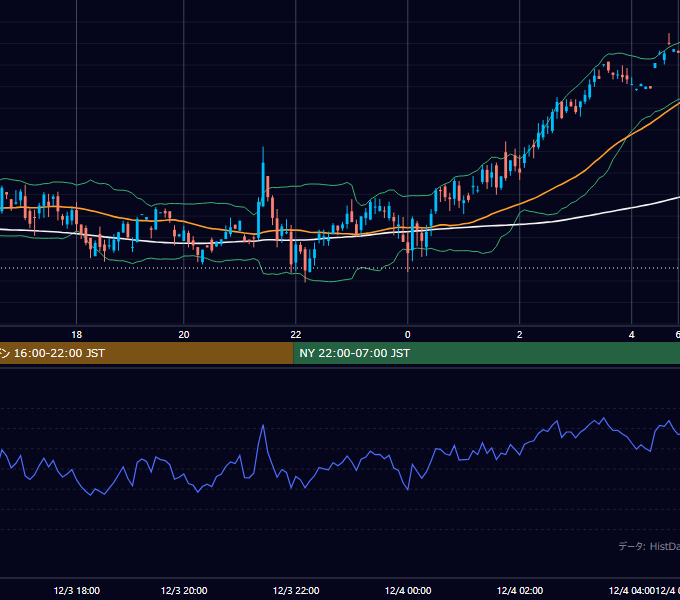Click the 2 hour axis label

520,335
